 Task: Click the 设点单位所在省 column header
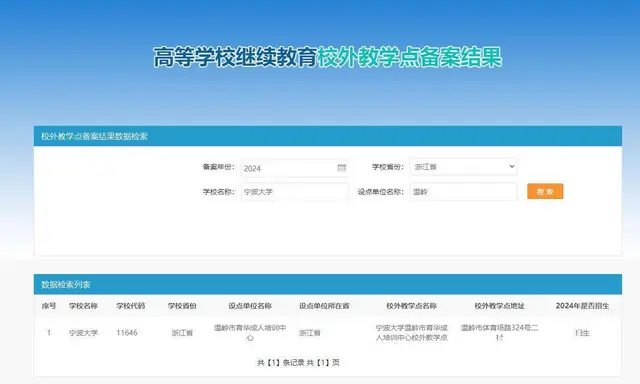coord(324,306)
